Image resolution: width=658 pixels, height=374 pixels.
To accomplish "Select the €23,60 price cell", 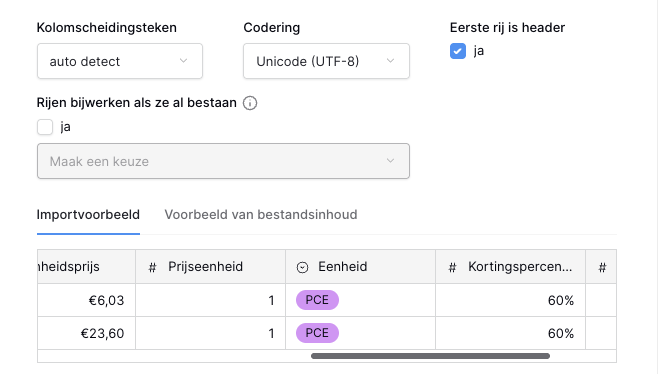I will pyautogui.click(x=86, y=333).
